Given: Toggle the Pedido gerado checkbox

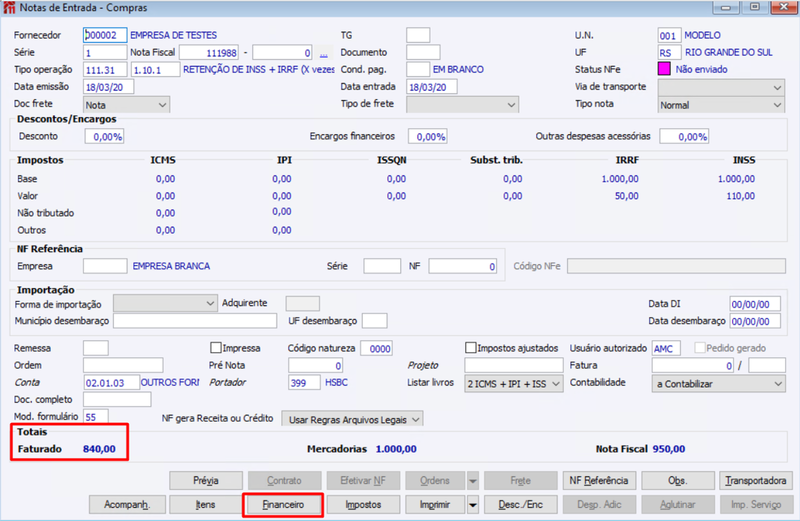Looking at the screenshot, I should (700, 348).
